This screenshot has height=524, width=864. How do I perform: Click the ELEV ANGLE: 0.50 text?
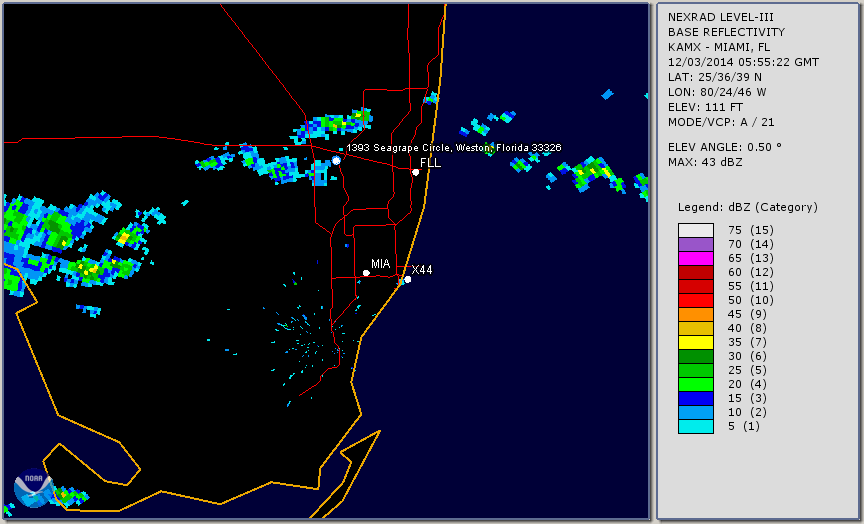pyautogui.click(x=725, y=147)
